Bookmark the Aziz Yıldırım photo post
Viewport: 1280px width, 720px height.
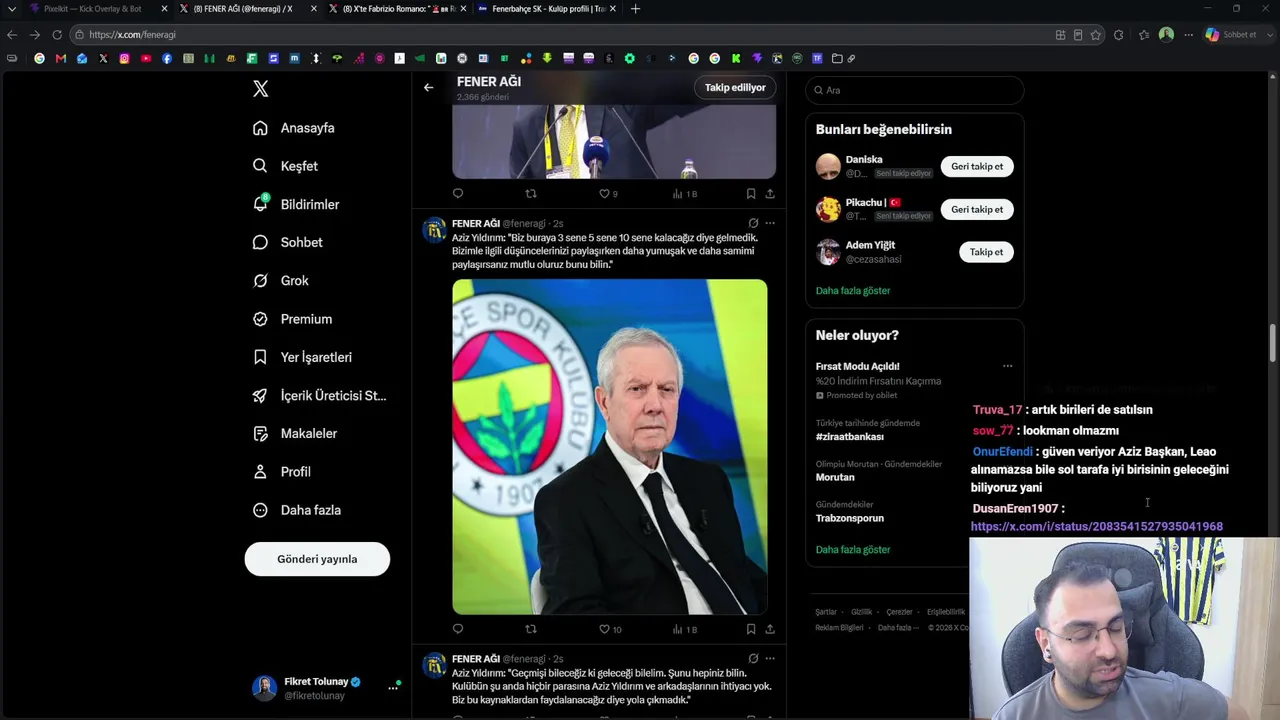point(750,629)
